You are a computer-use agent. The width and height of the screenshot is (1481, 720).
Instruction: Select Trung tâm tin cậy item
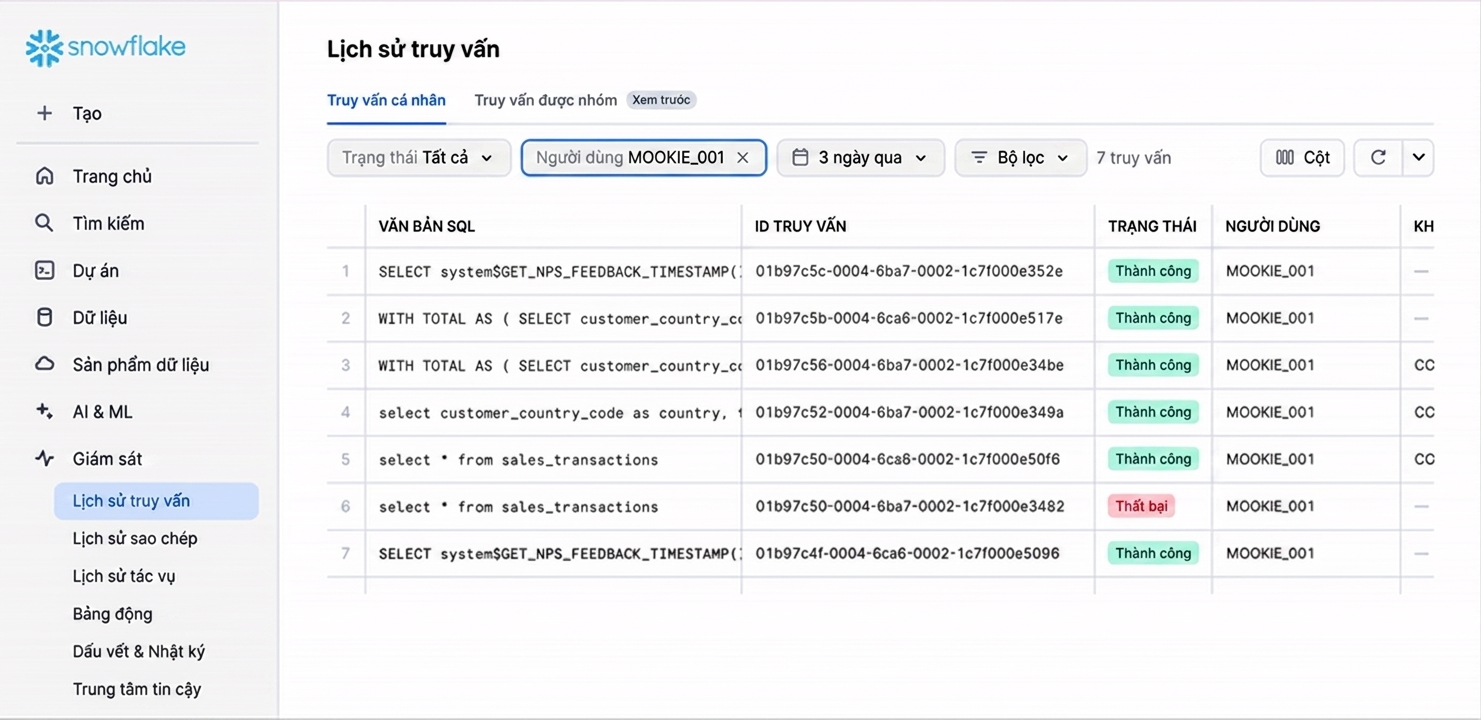(x=137, y=689)
